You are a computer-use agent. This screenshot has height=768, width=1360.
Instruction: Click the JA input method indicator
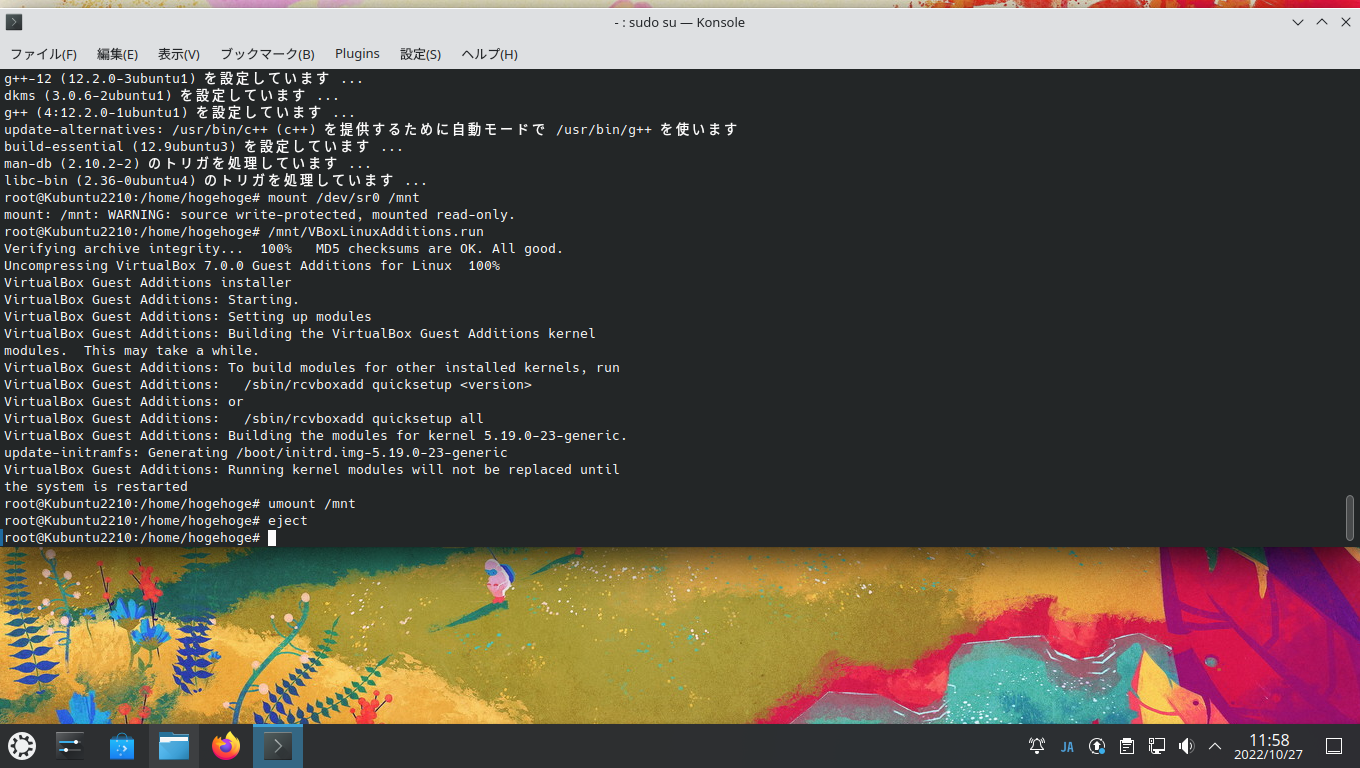tap(1067, 746)
